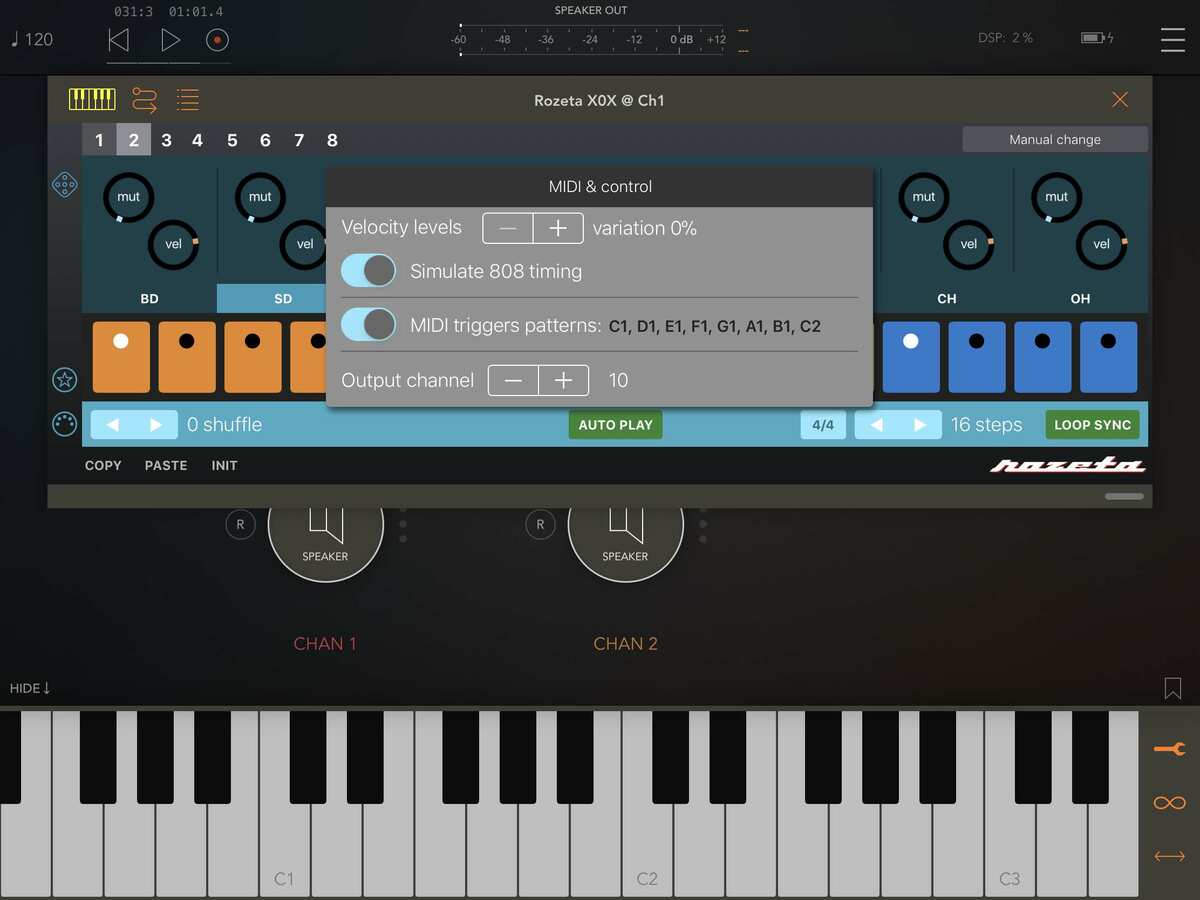Toggle the LOOP SYNC button
The height and width of the screenshot is (900, 1200).
(x=1092, y=425)
